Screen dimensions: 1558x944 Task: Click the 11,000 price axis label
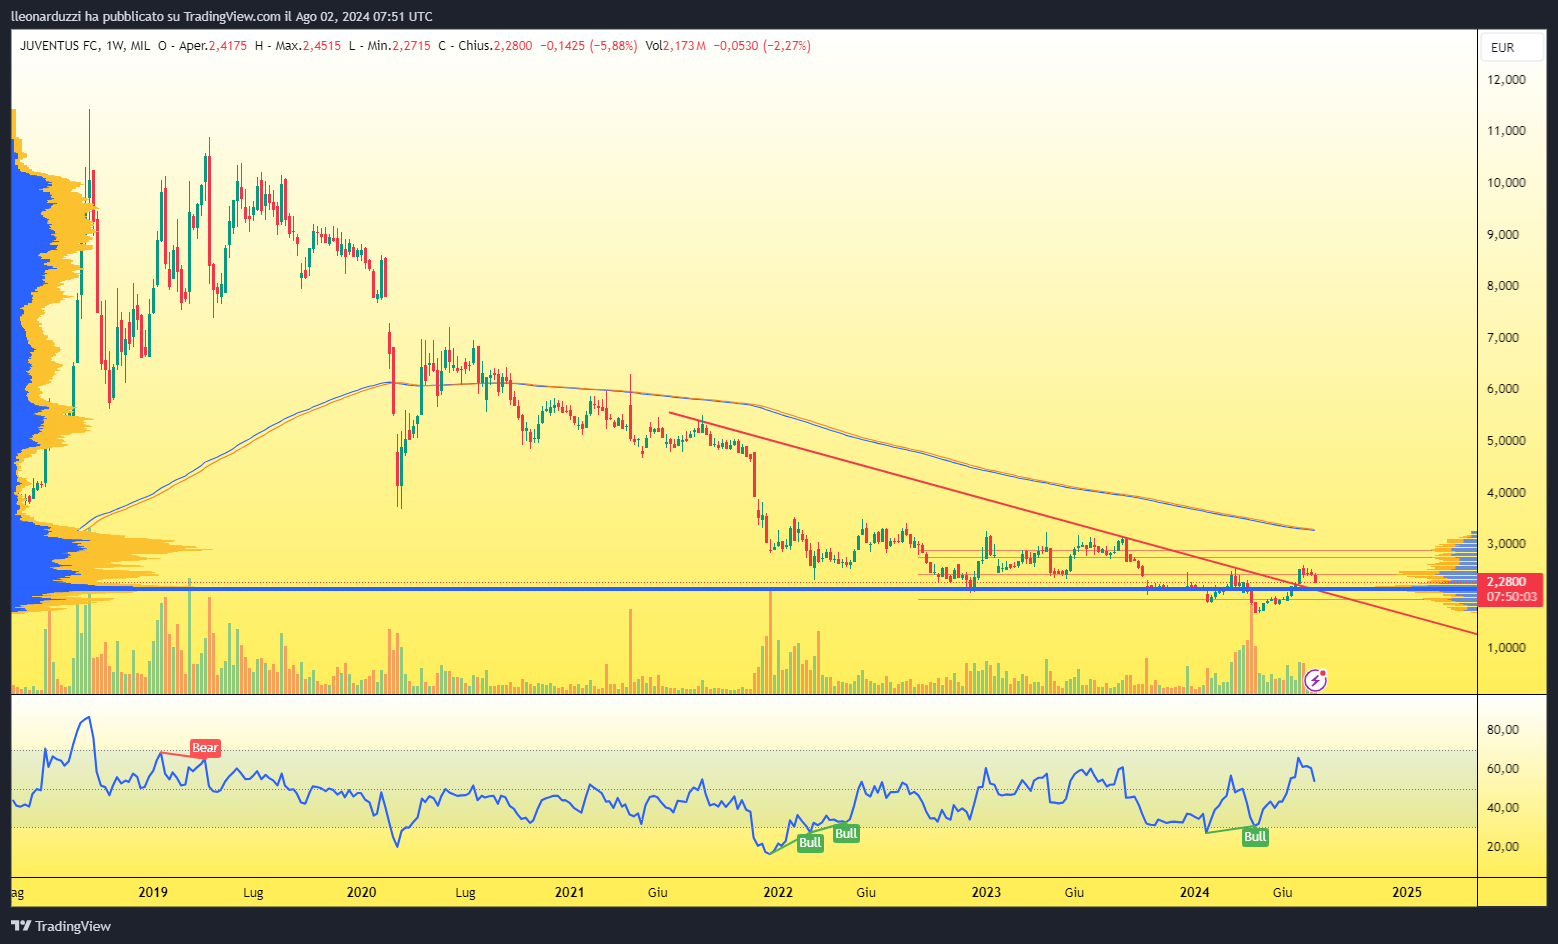pyautogui.click(x=1506, y=131)
